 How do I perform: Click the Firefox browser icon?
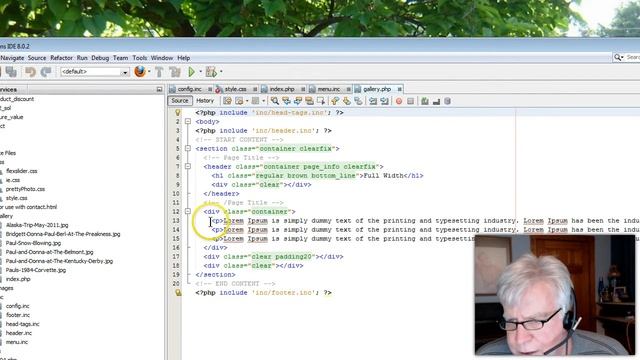140,71
